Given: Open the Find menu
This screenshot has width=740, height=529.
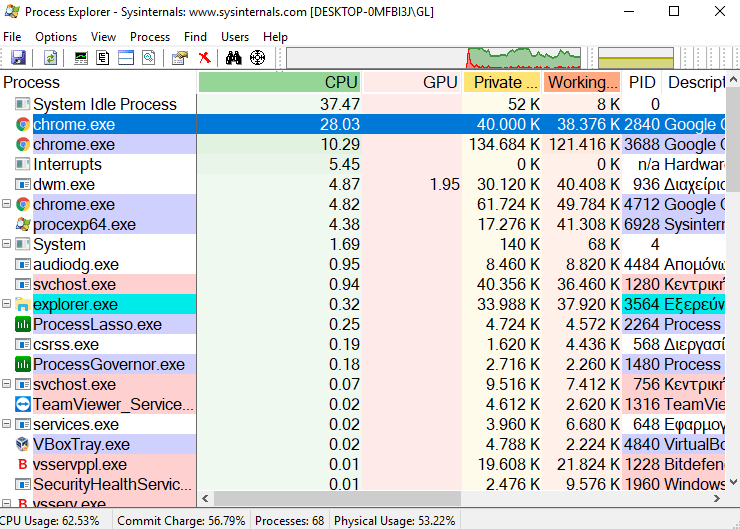Looking at the screenshot, I should pos(195,37).
